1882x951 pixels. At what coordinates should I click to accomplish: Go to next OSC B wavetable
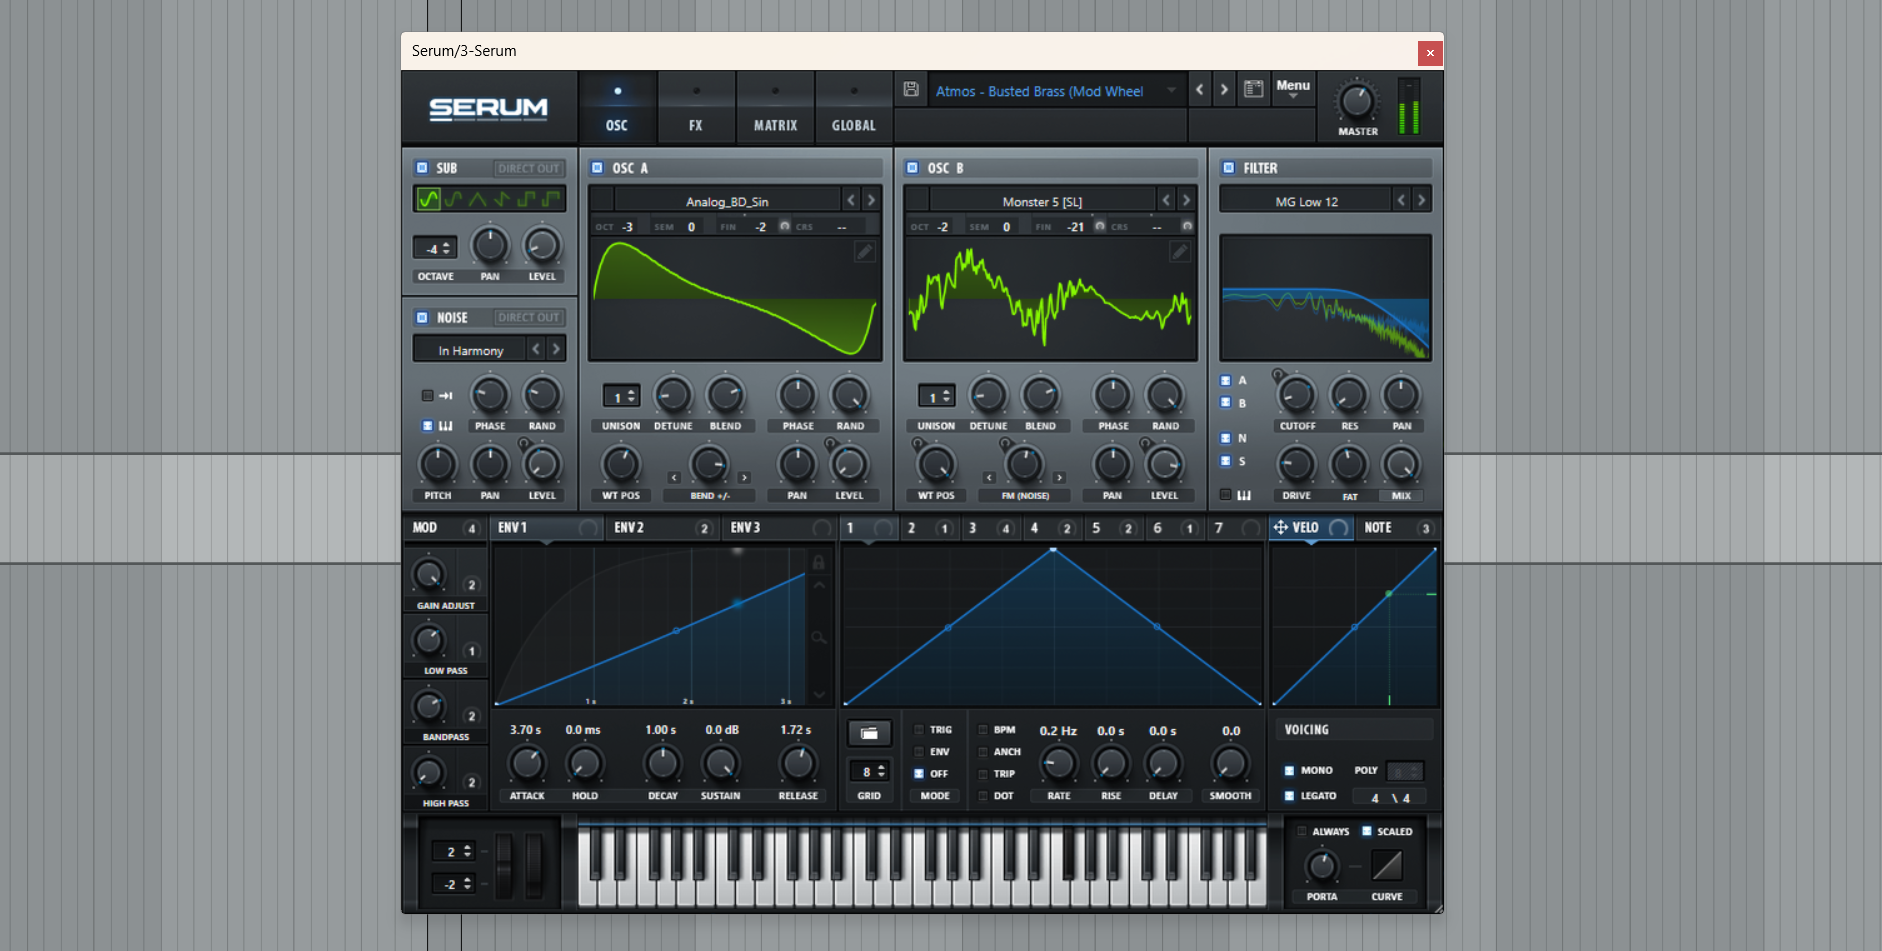click(1186, 200)
